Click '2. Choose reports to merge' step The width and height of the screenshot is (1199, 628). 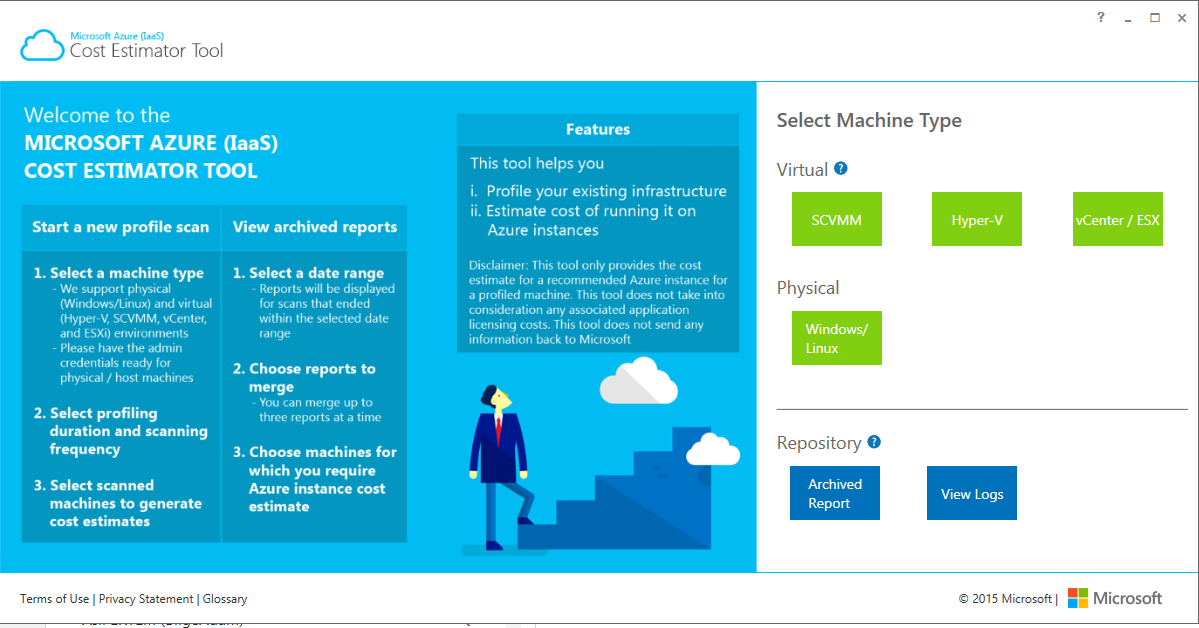304,377
